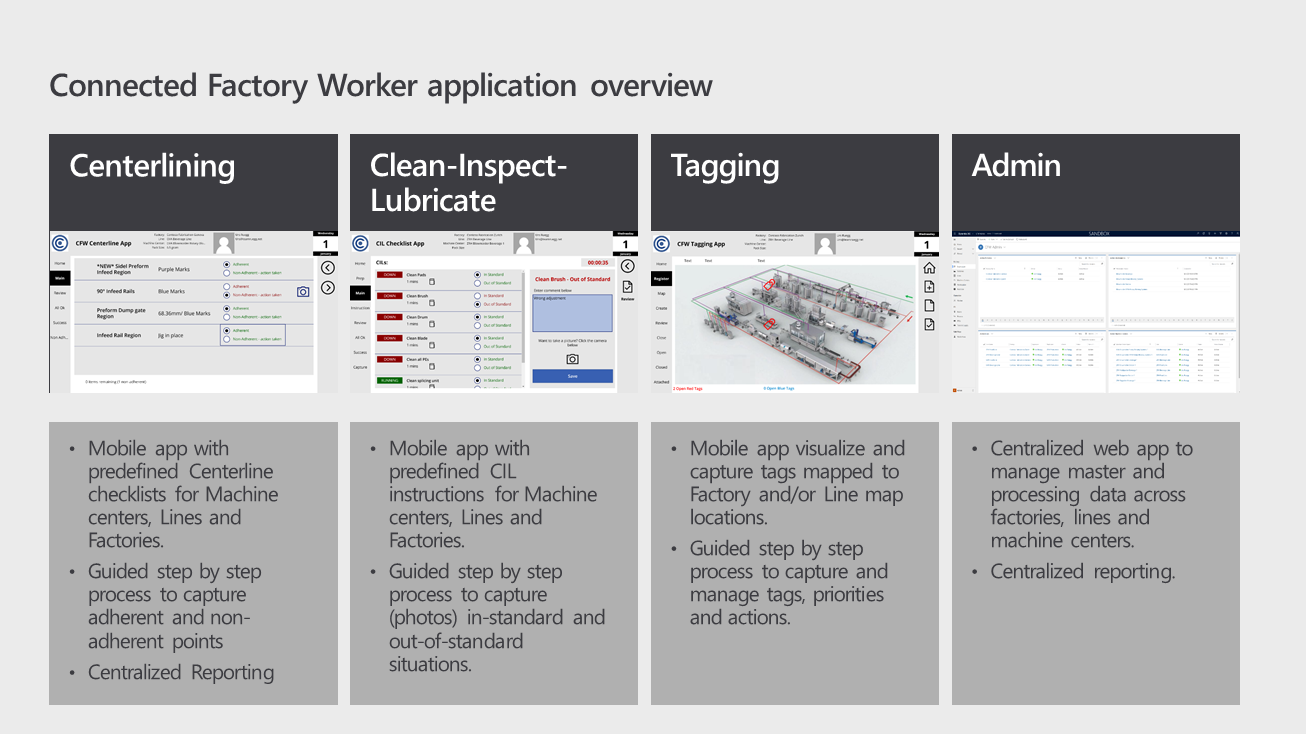Screen dimensions: 1306x734
Task: Click the Tagging section header
Action: 795,183
